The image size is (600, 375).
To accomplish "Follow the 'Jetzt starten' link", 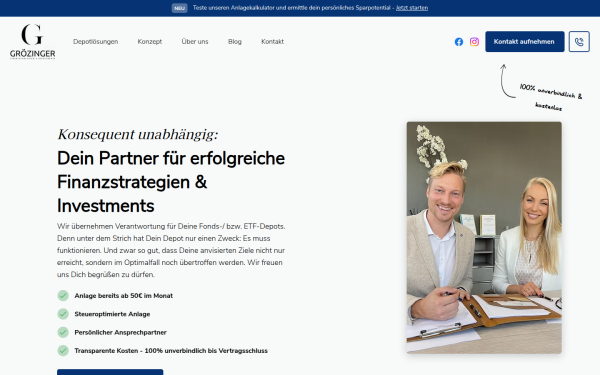I will pos(412,8).
